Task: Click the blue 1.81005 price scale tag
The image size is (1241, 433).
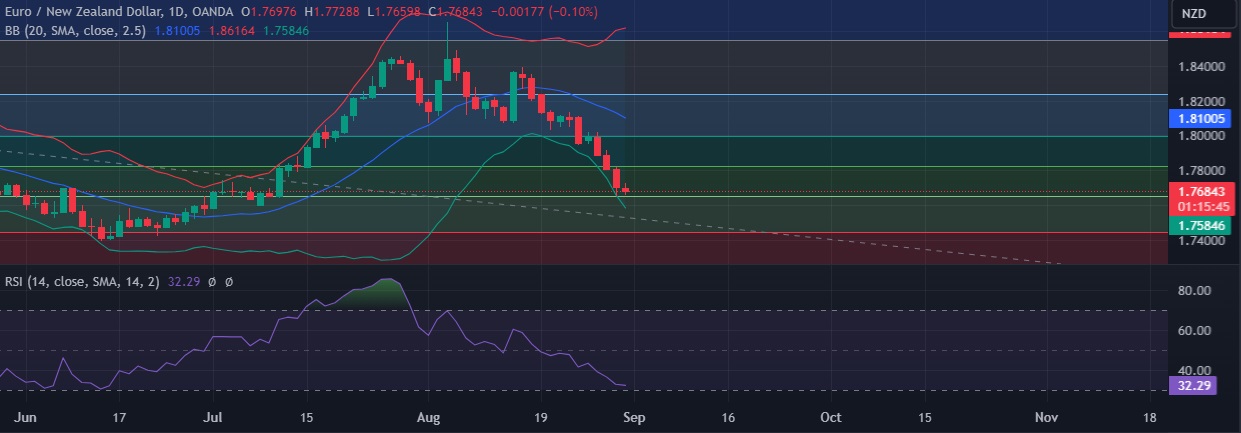Action: click(x=1200, y=118)
